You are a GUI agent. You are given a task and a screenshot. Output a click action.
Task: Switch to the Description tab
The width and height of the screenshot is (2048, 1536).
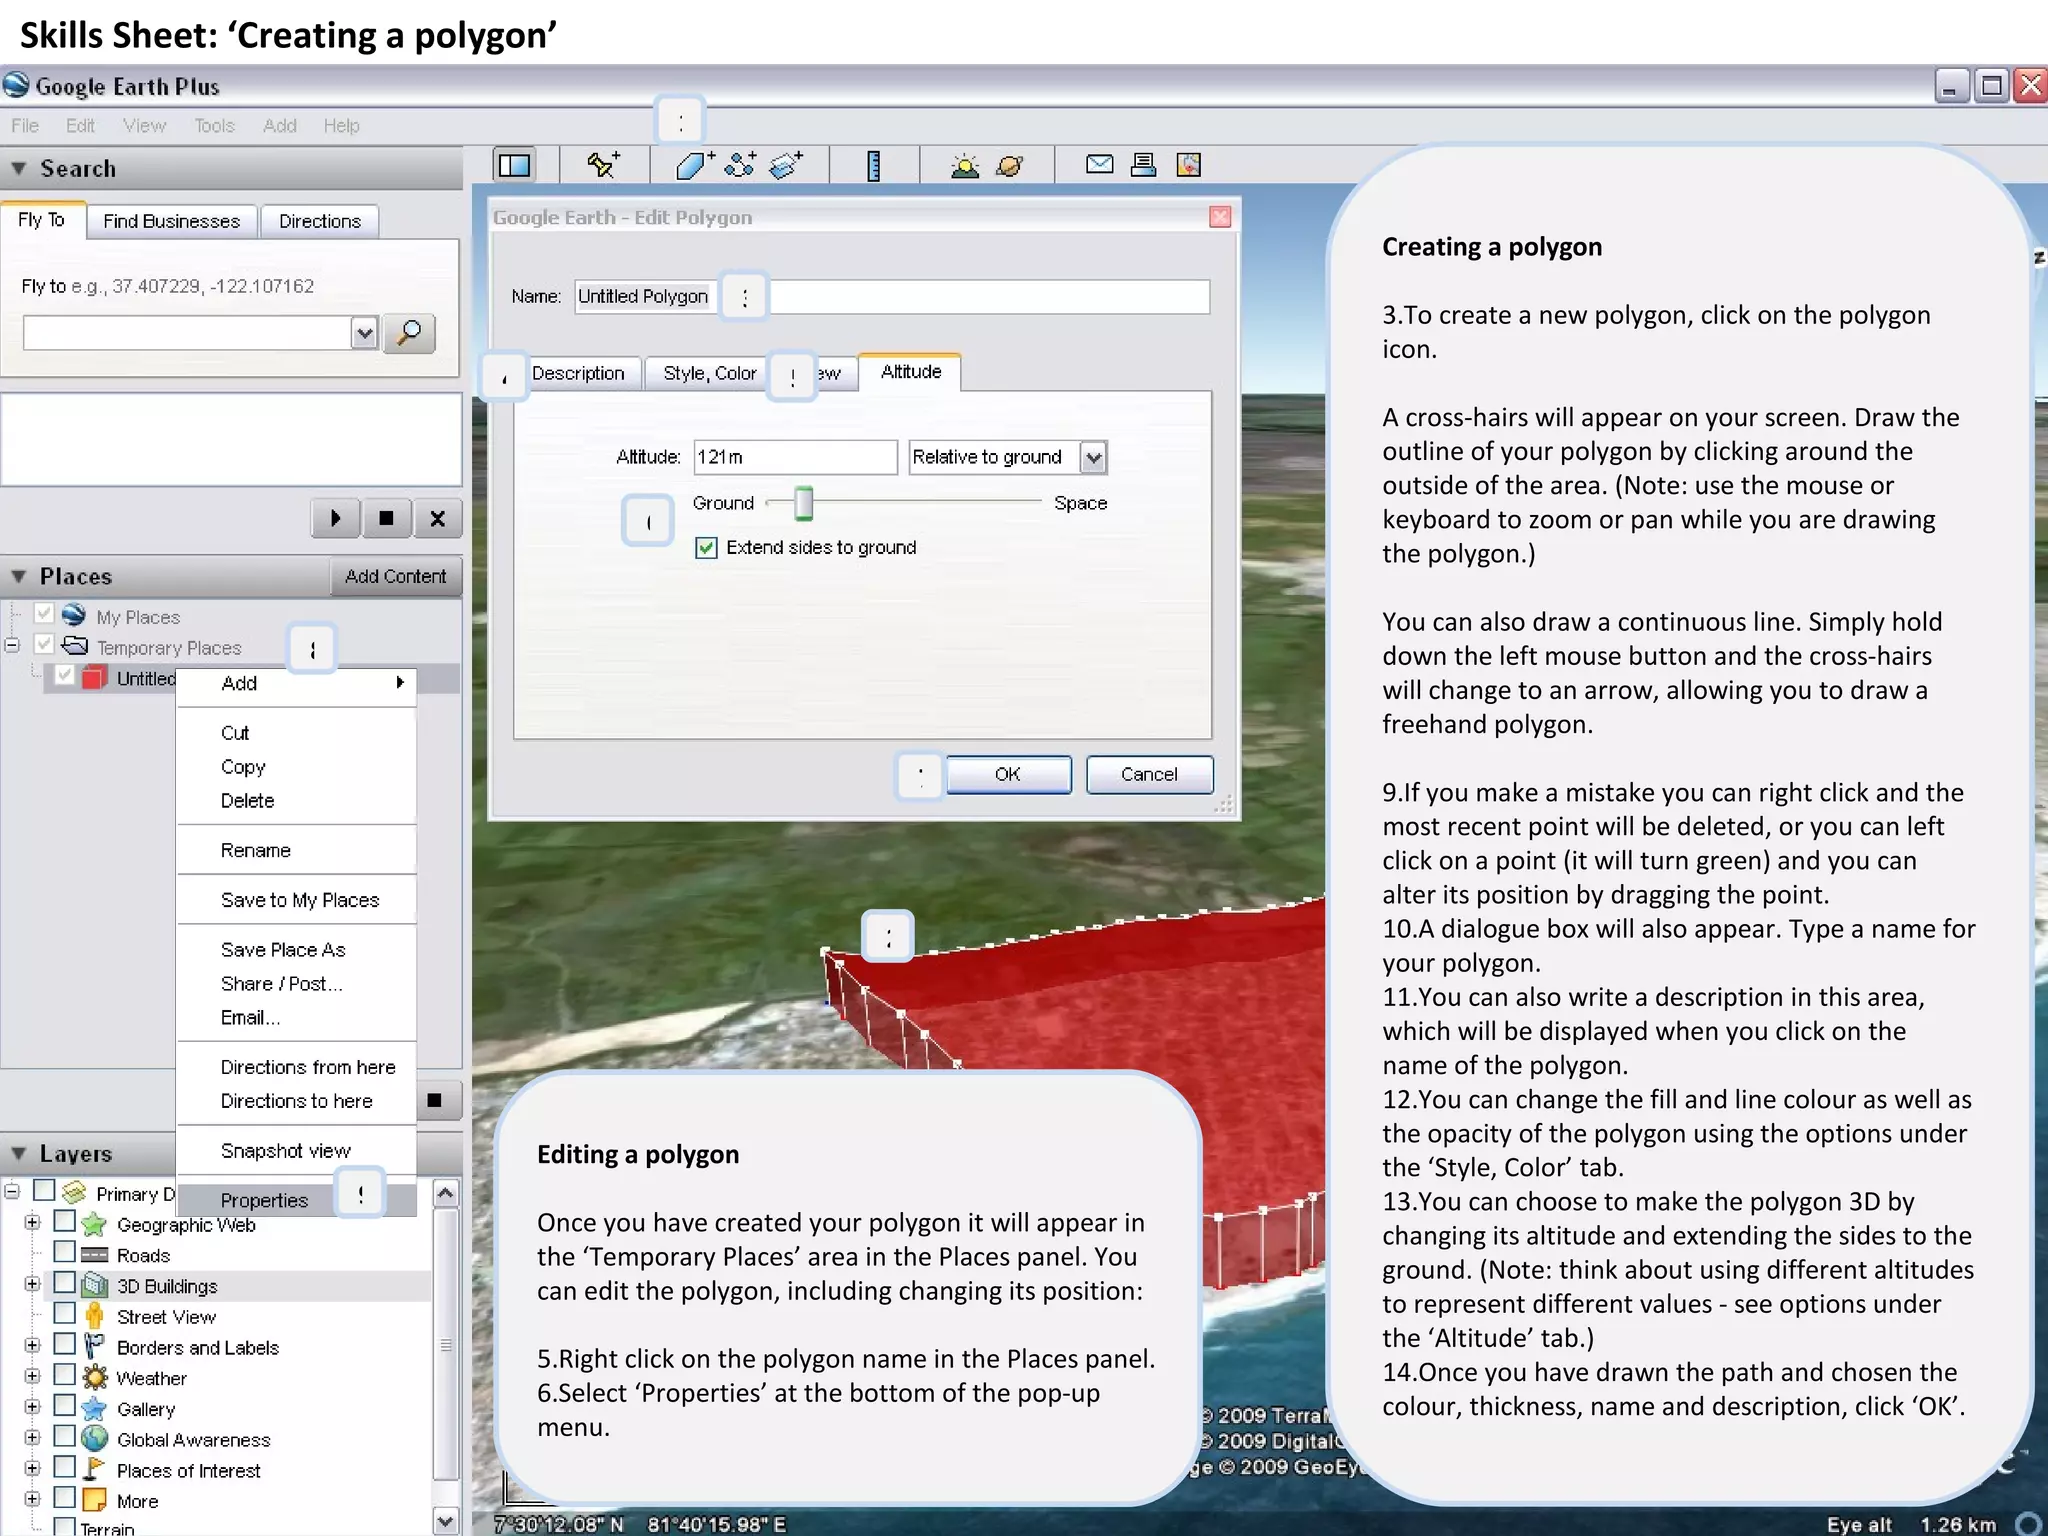tap(578, 373)
